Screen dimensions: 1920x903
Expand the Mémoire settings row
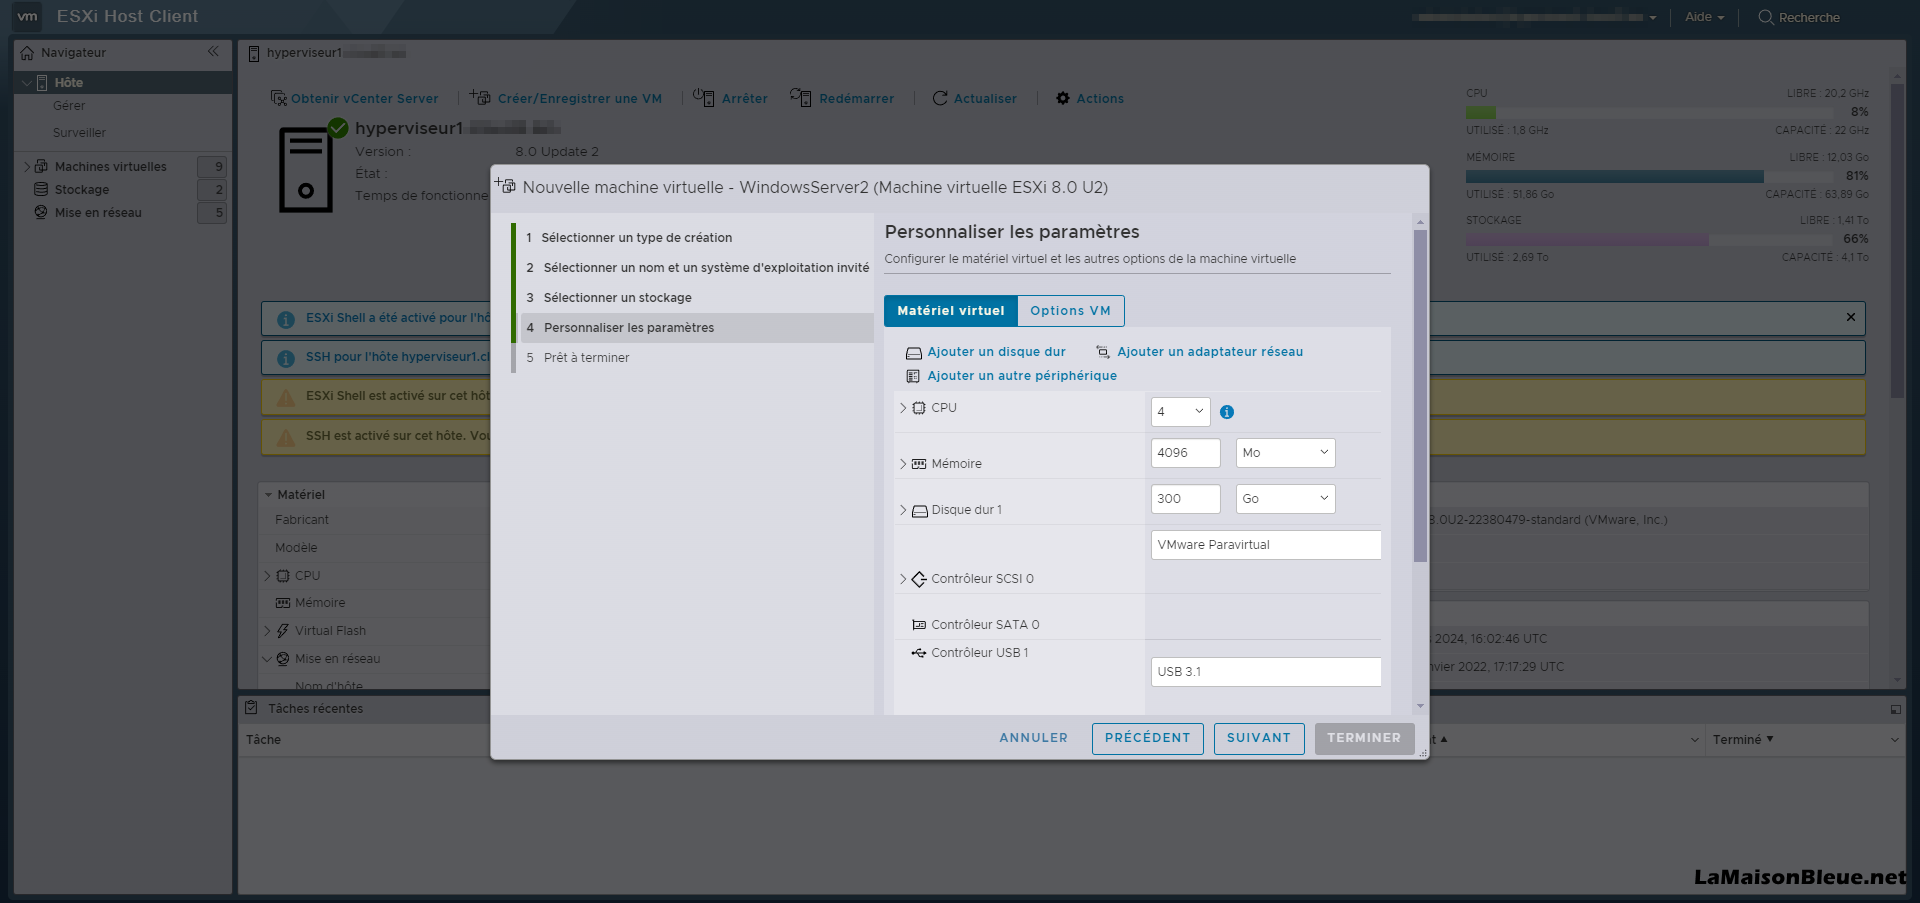coord(903,464)
